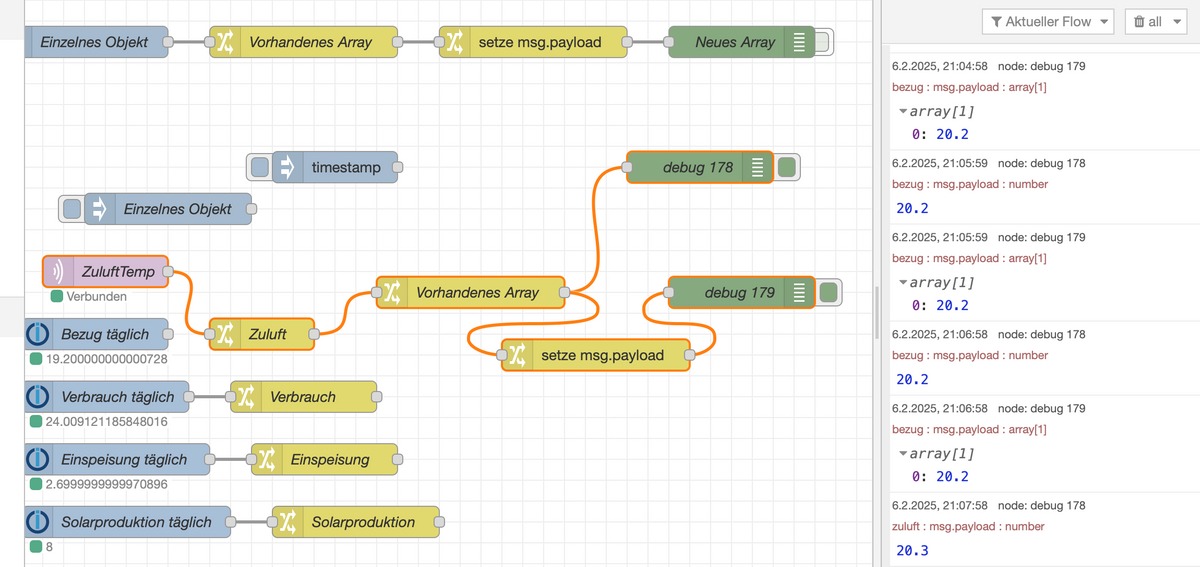This screenshot has height=567, width=1200.
Task: Open the Aktueller Flow filter dropdown
Action: pyautogui.click(x=1048, y=21)
